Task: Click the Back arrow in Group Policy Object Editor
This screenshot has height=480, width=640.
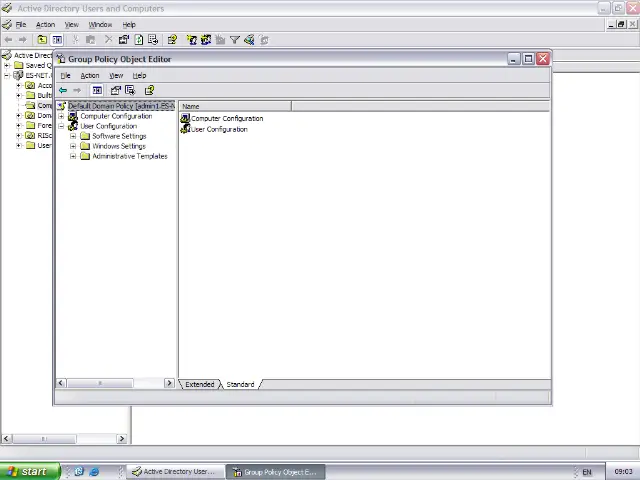Action: (63, 90)
